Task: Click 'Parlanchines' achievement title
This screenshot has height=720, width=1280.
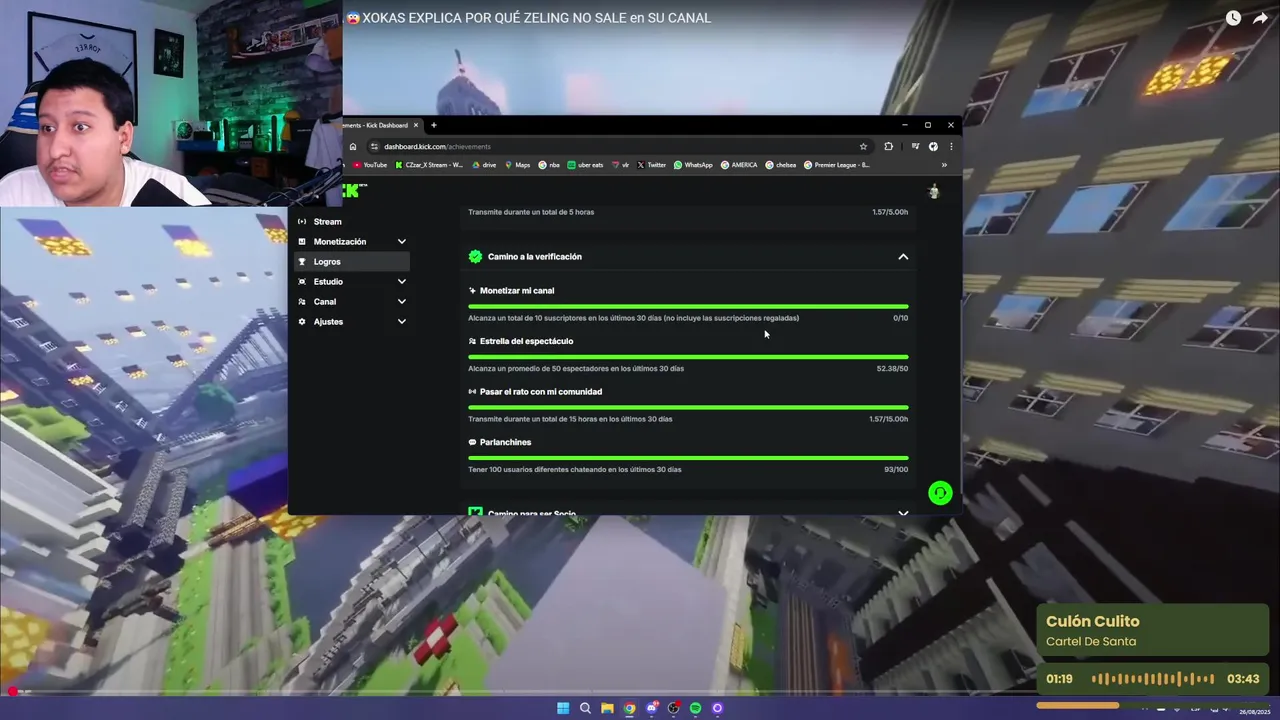Action: (x=505, y=442)
